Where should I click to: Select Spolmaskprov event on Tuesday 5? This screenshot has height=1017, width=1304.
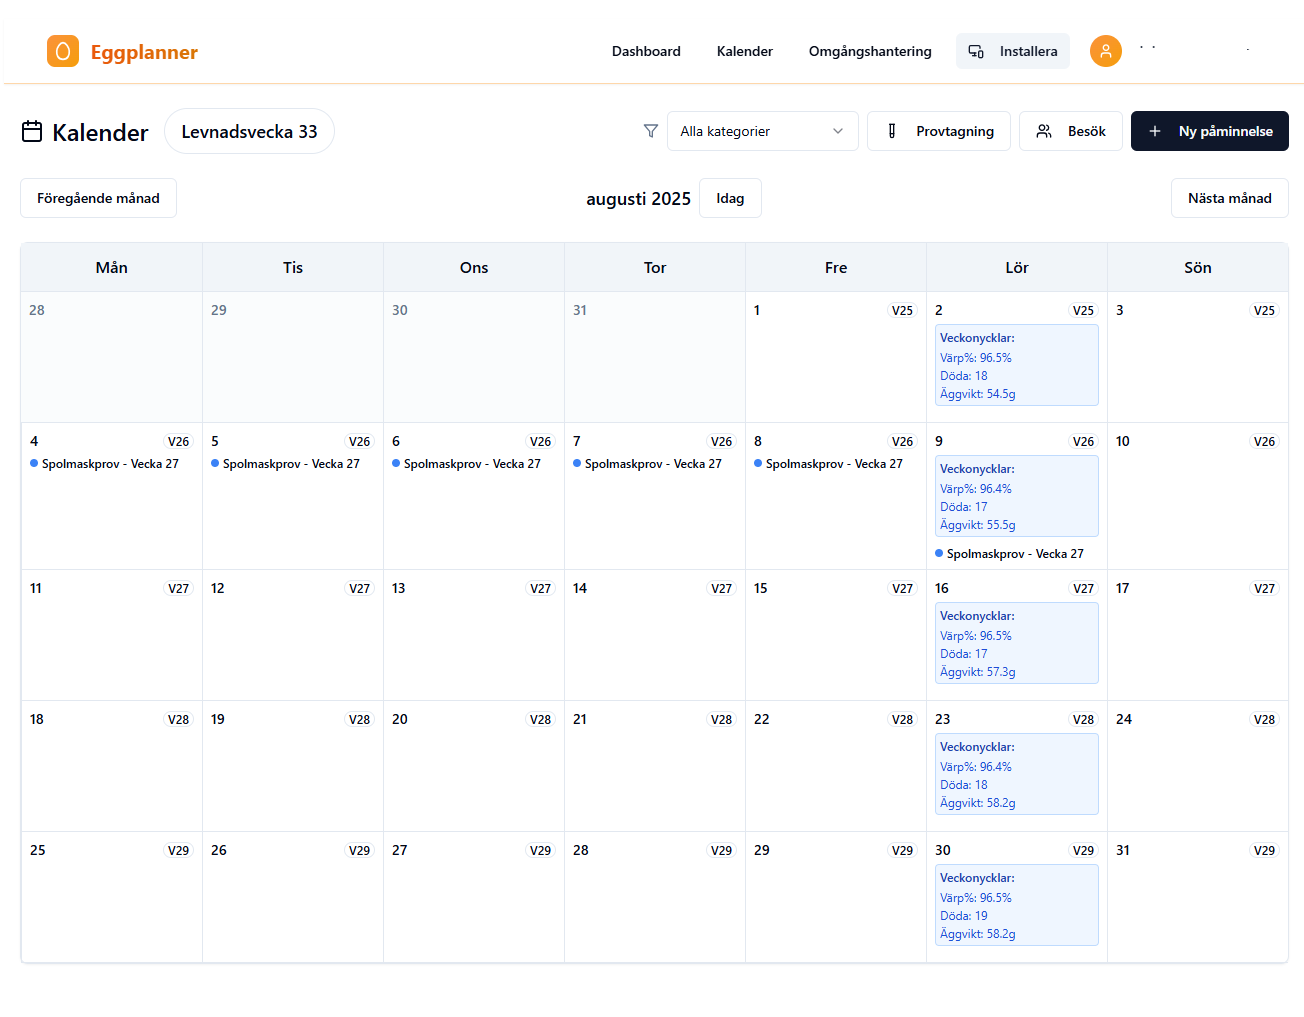point(286,464)
